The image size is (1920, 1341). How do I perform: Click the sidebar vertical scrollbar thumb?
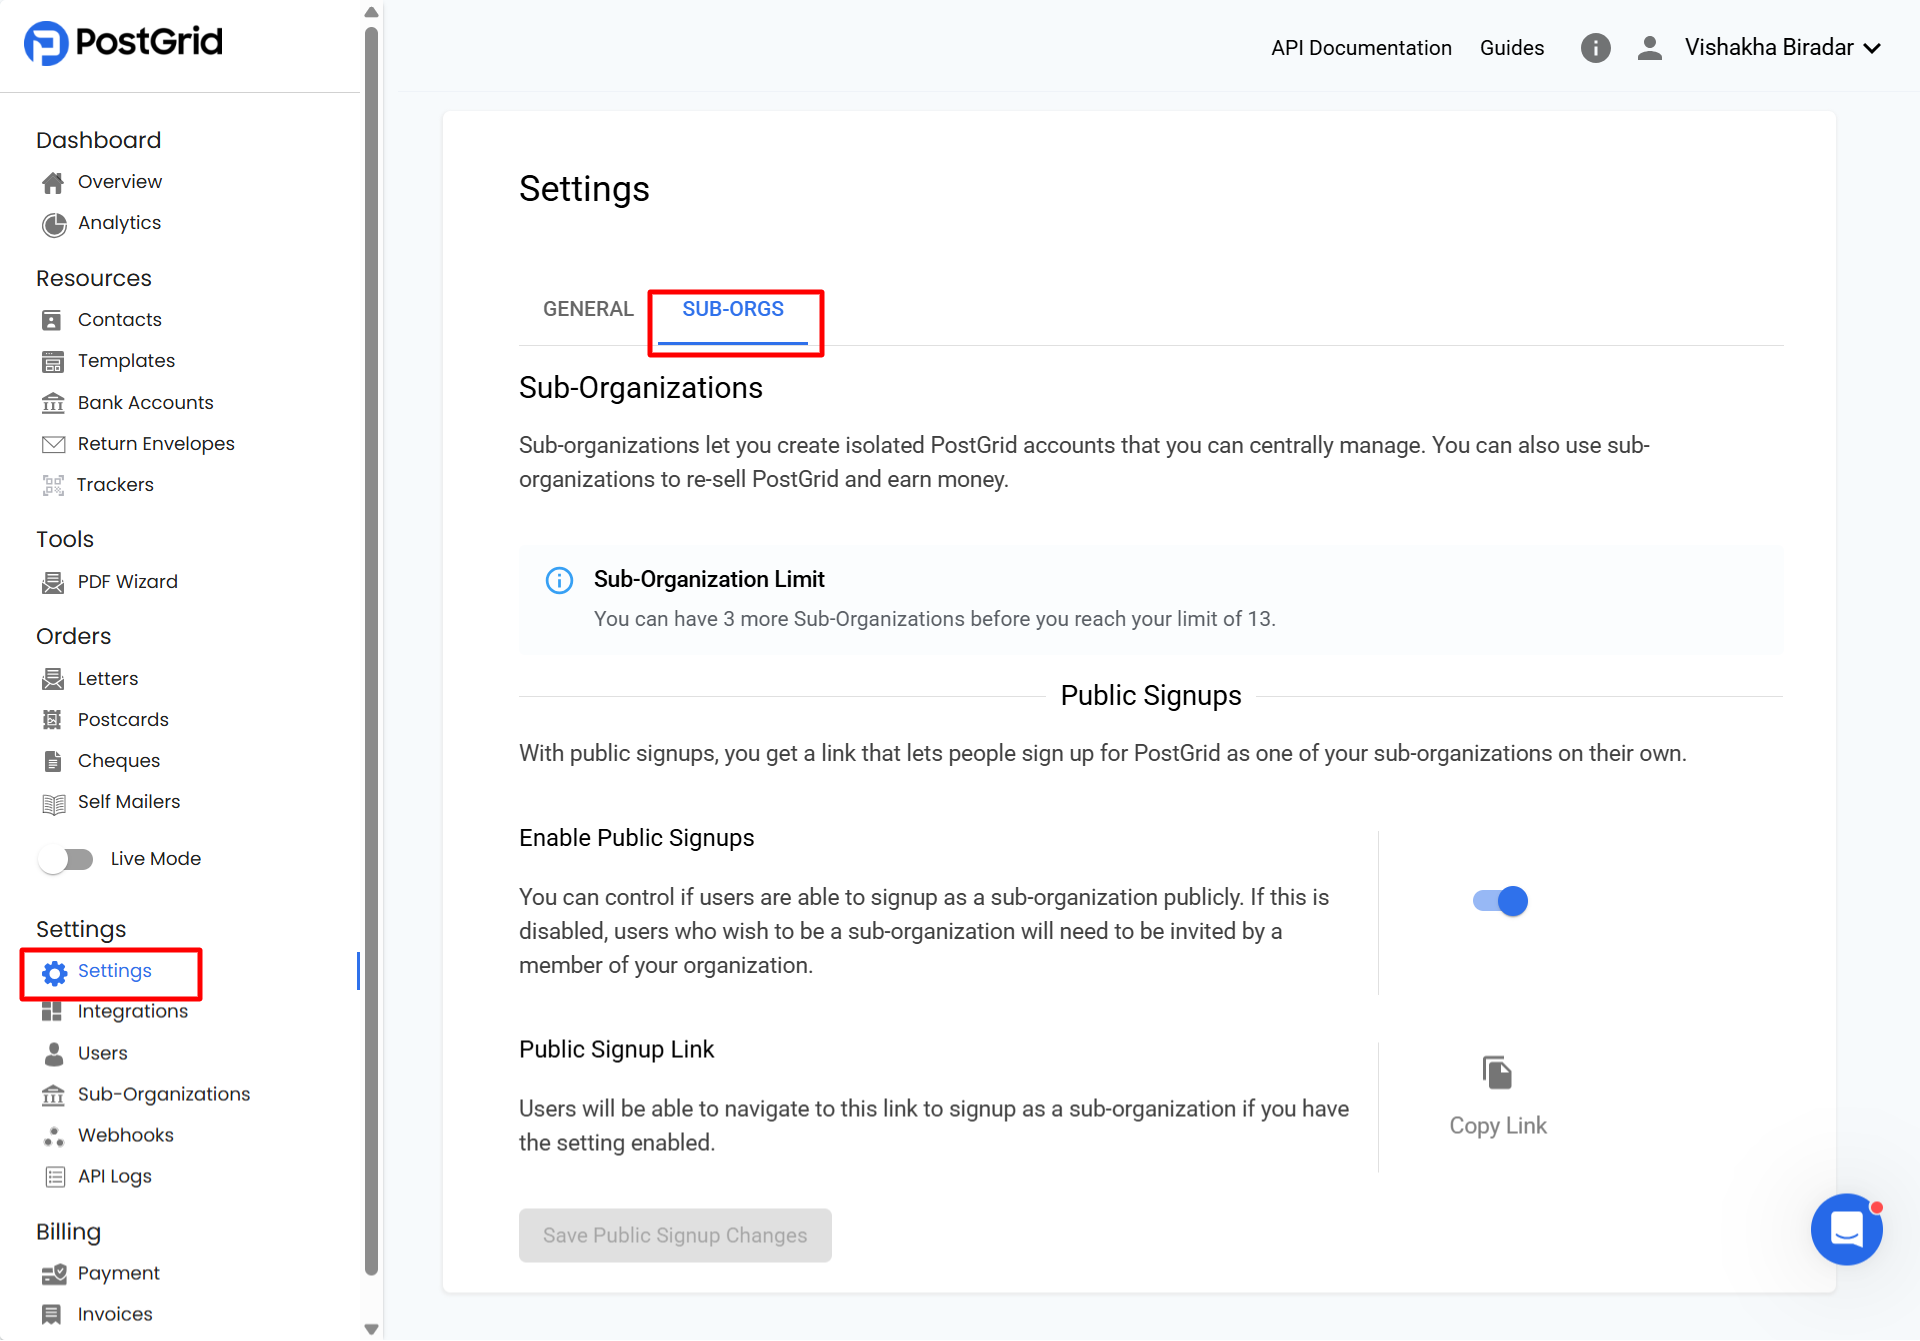371,651
